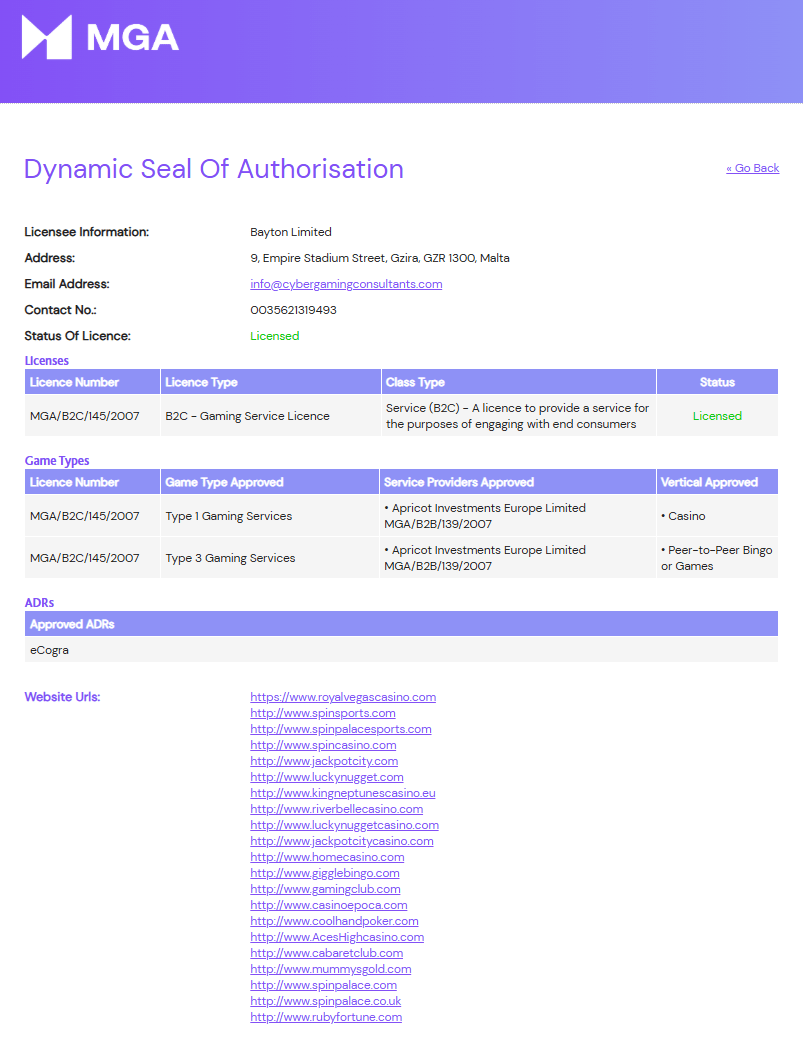Click the Peer-to-Peer Bingo or Games cell
The height and width of the screenshot is (1045, 803).
716,558
